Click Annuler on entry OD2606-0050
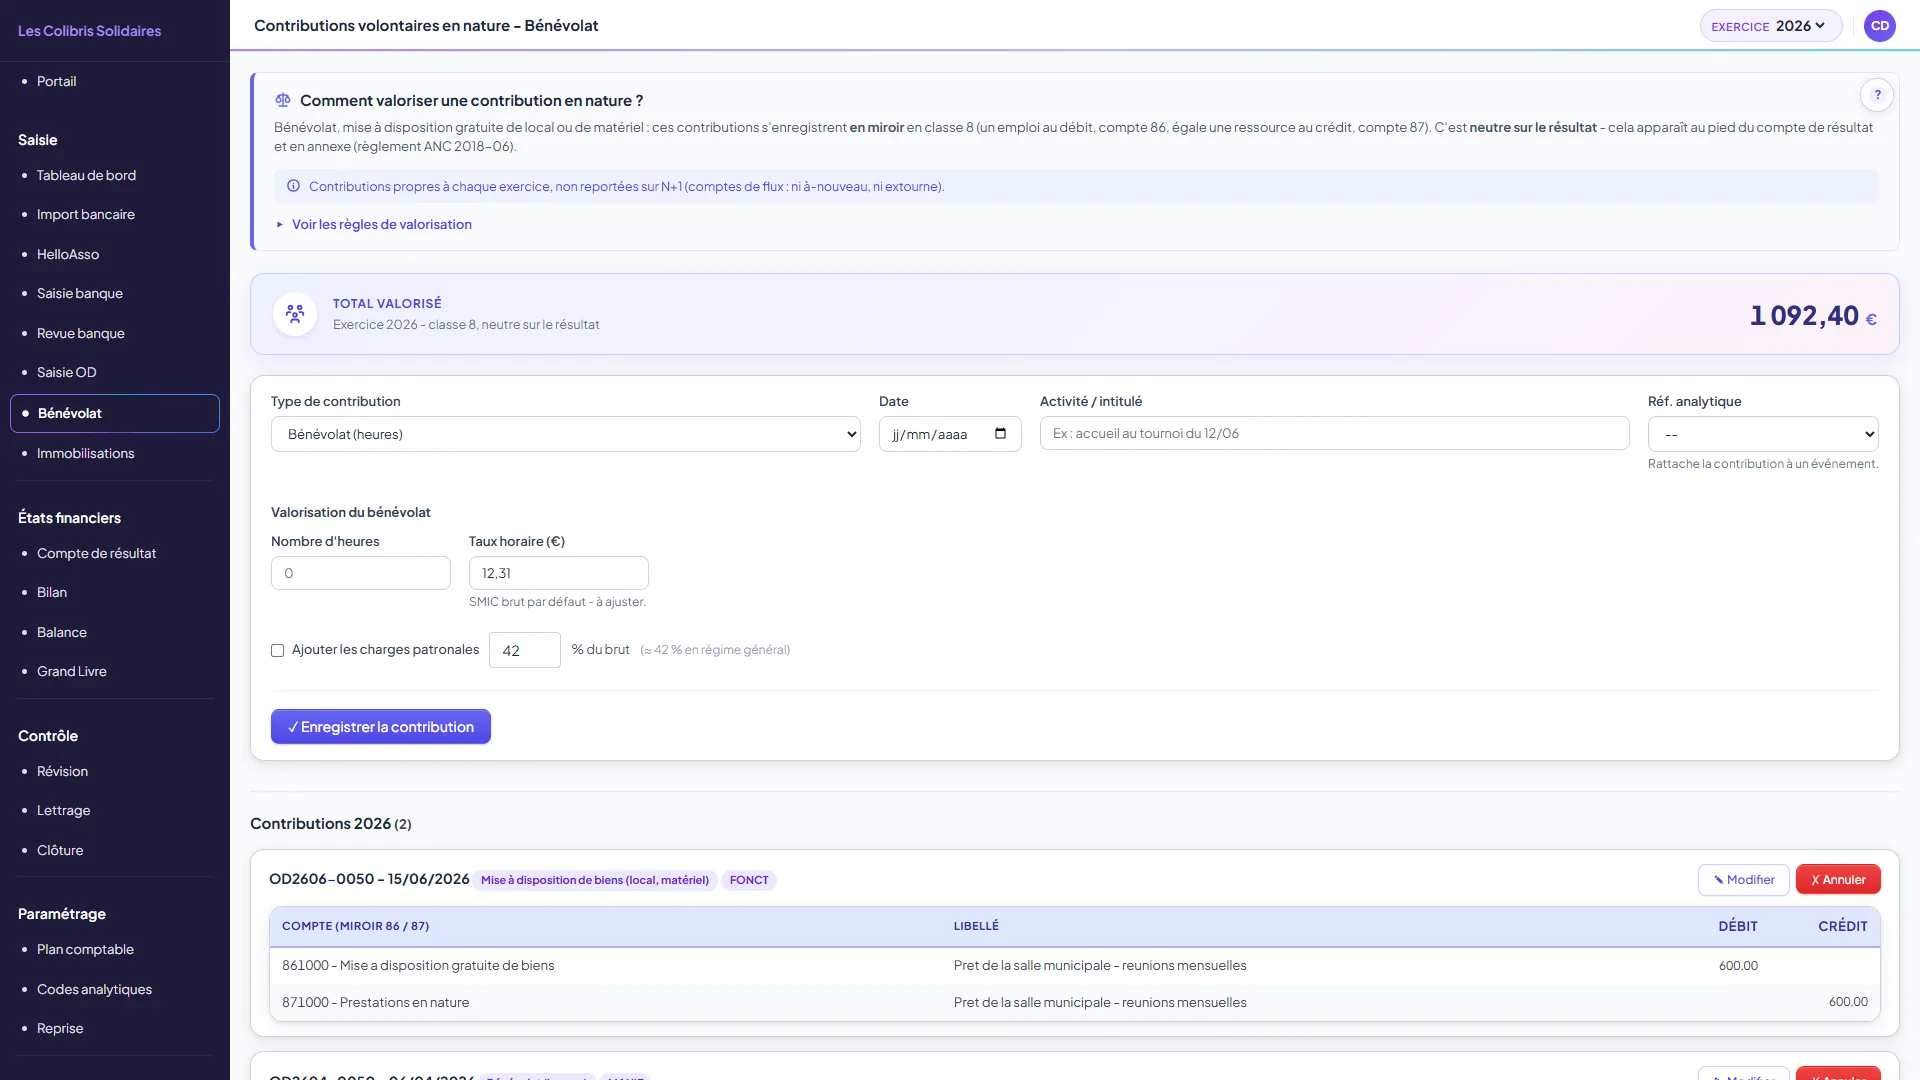 [1838, 880]
